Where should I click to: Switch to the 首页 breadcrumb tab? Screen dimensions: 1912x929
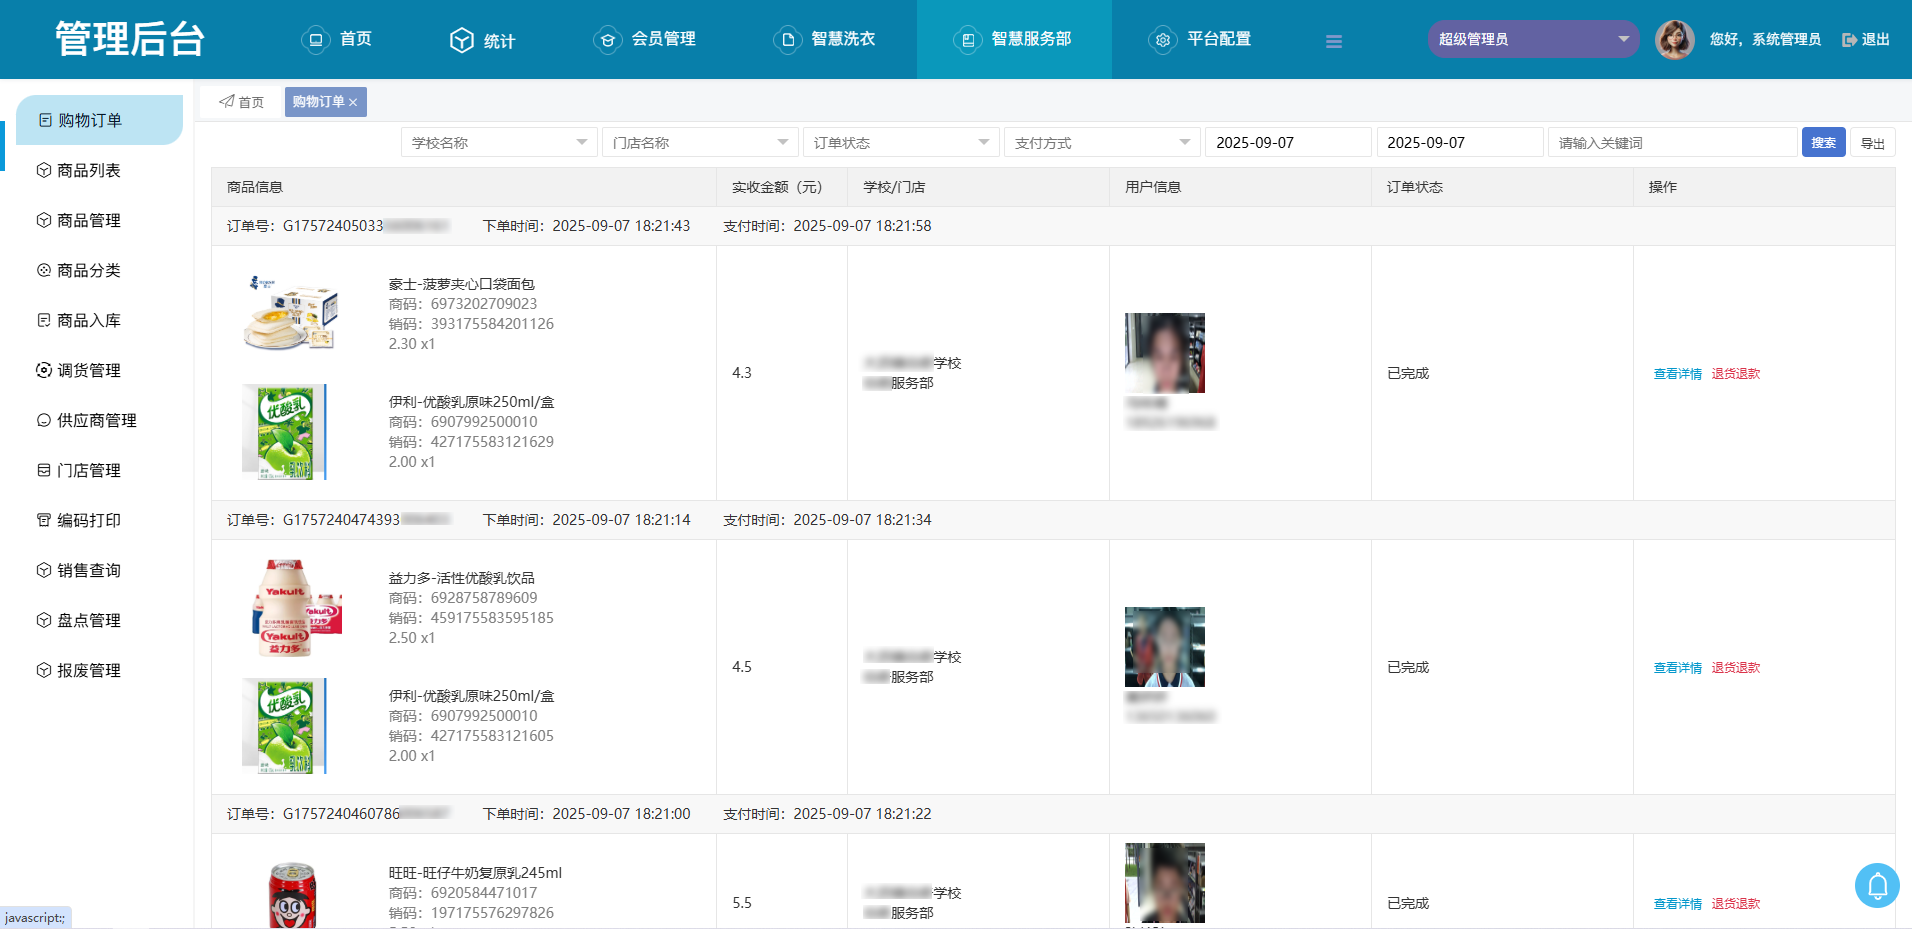click(242, 102)
